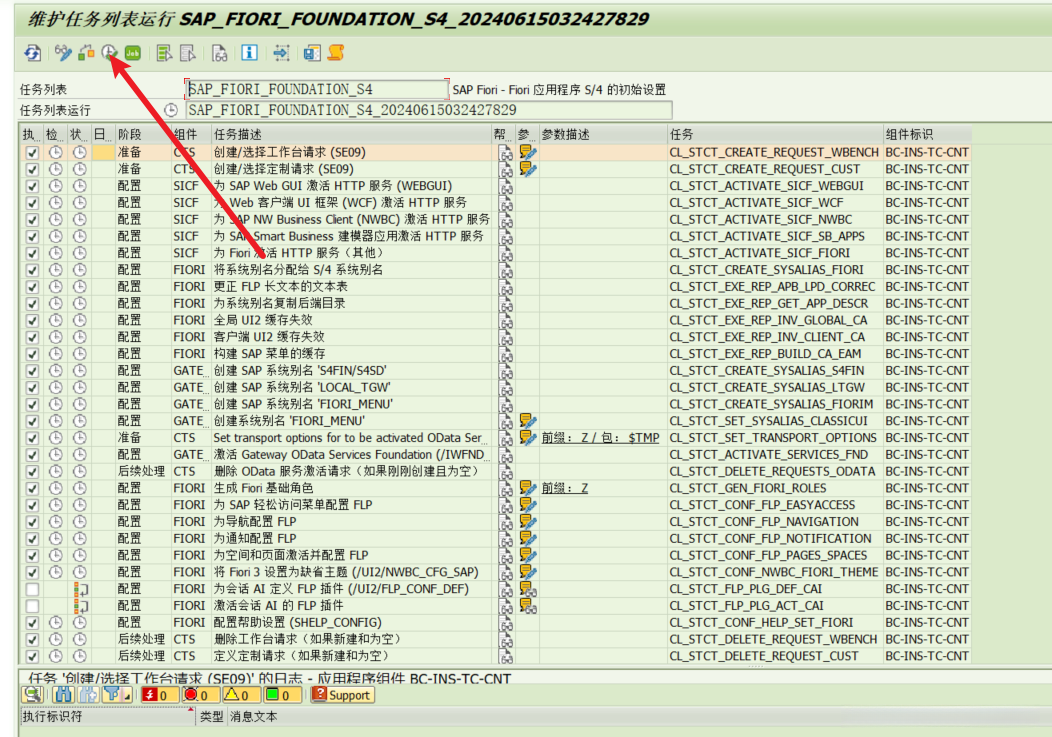Open the 前缀: Z / 包: $TMP parameter link

tap(600, 438)
